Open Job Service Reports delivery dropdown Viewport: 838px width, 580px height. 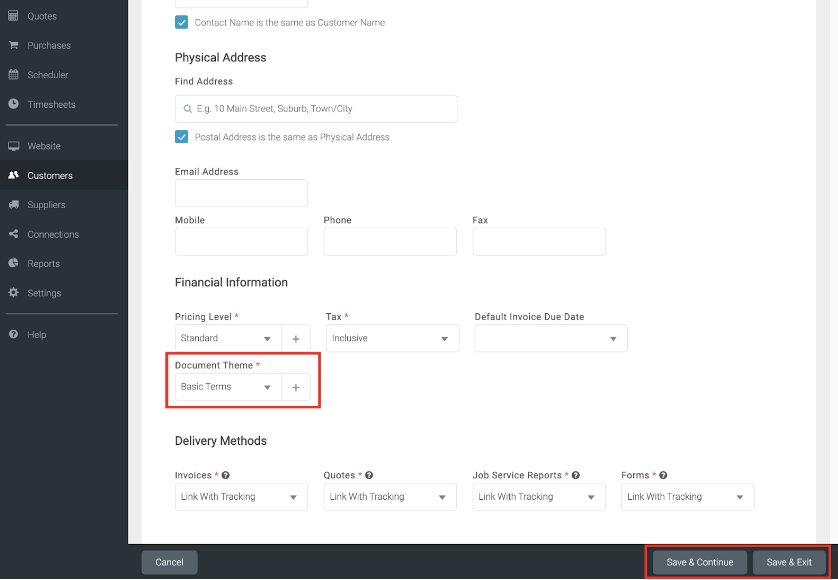click(539, 497)
